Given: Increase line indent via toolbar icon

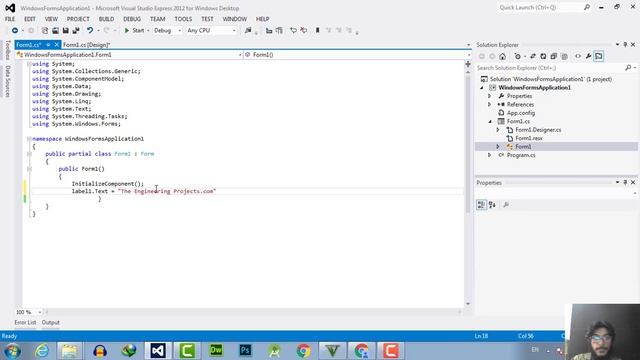Looking at the screenshot, I should 279,31.
